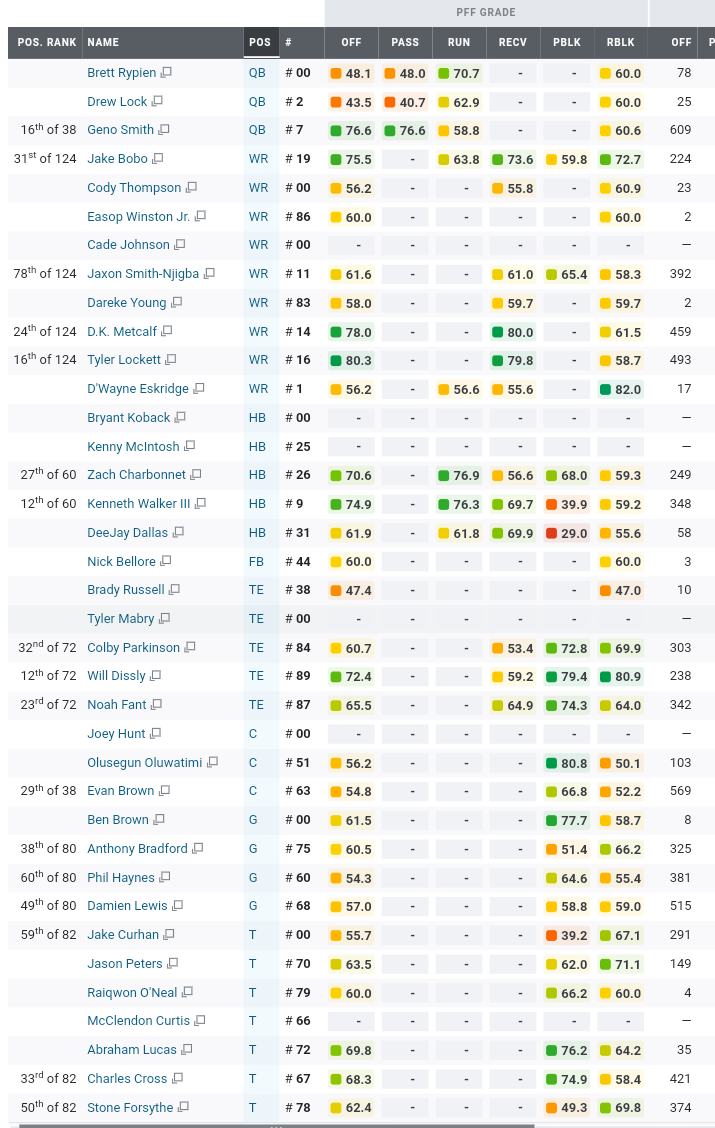
Task: Open external link icon beside Drew Lock
Action: point(158,101)
